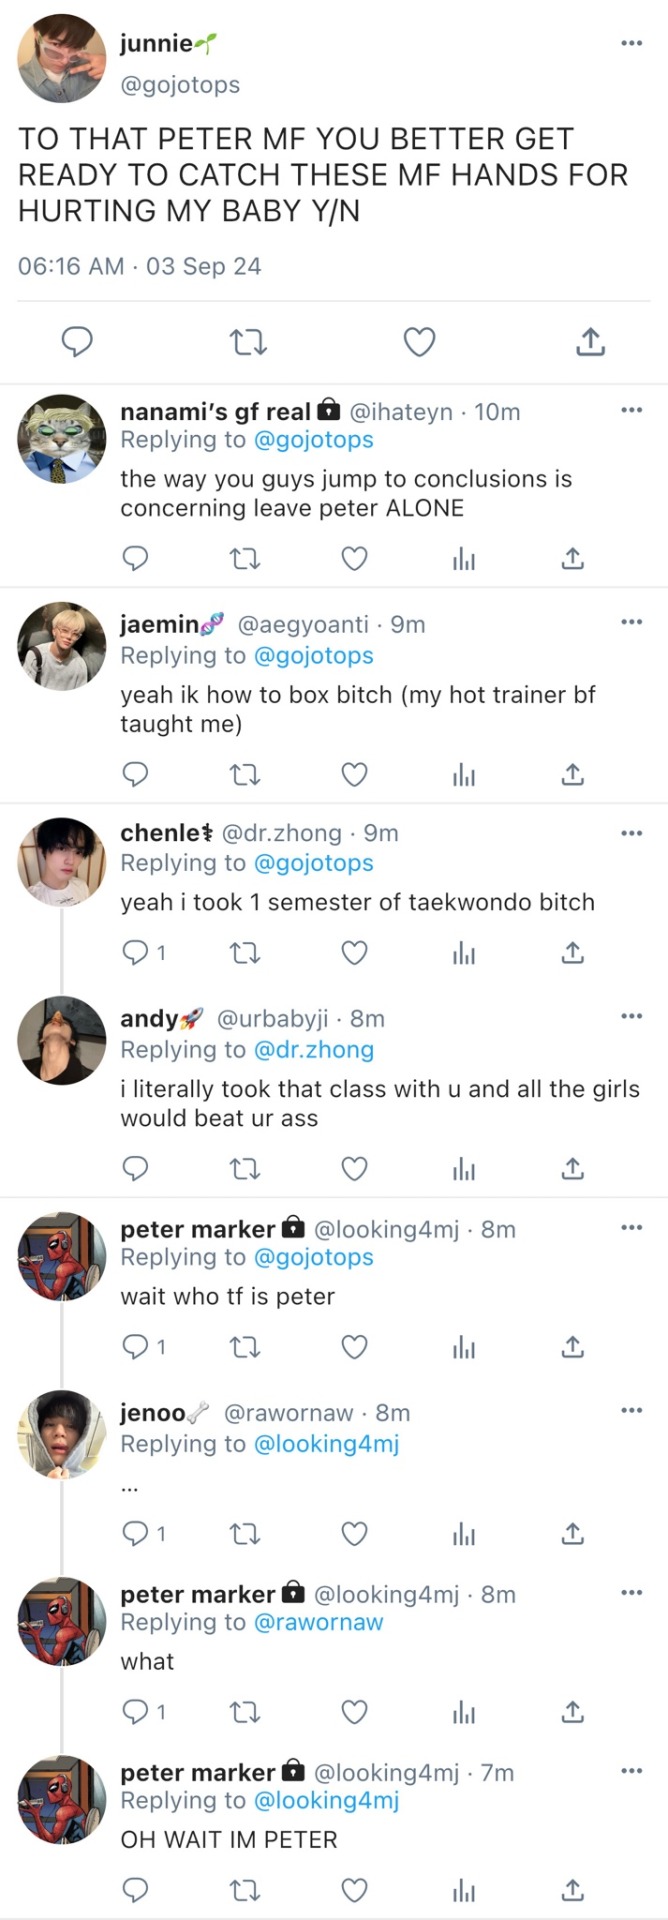Screen dimensions: 668x1920
Task: Open more options for jenoo's reply
Action: tap(631, 1410)
